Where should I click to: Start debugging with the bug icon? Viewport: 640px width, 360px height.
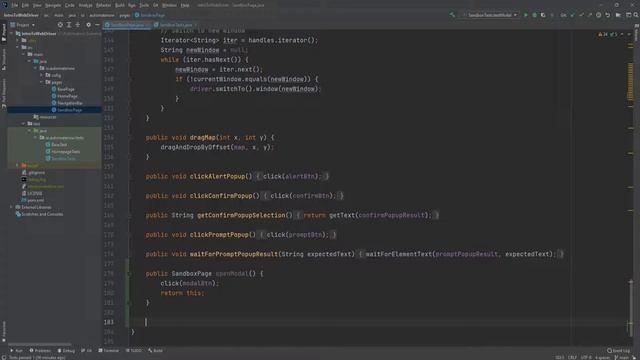coord(534,15)
